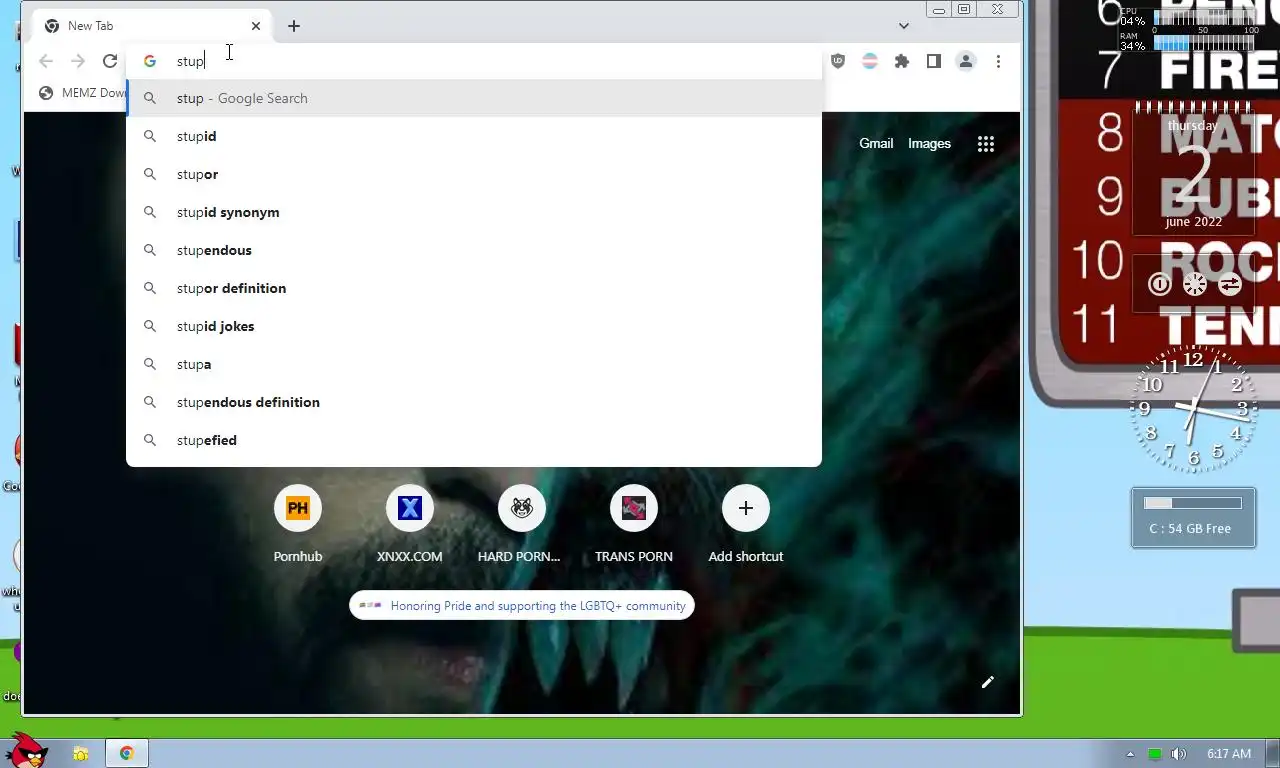Click the Angry Birds start button

(26, 750)
